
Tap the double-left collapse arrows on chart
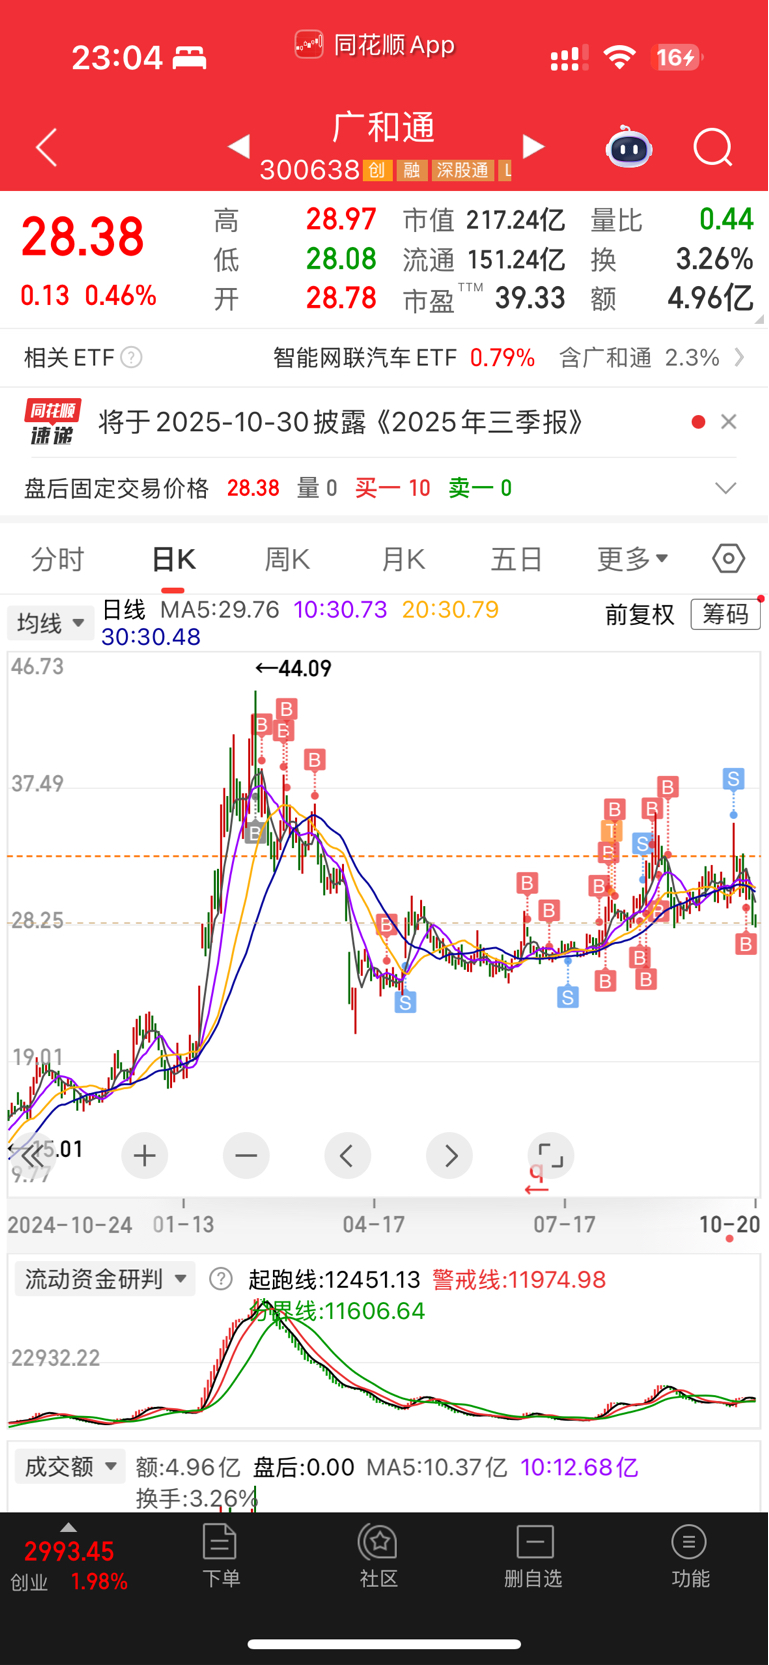click(32, 1156)
